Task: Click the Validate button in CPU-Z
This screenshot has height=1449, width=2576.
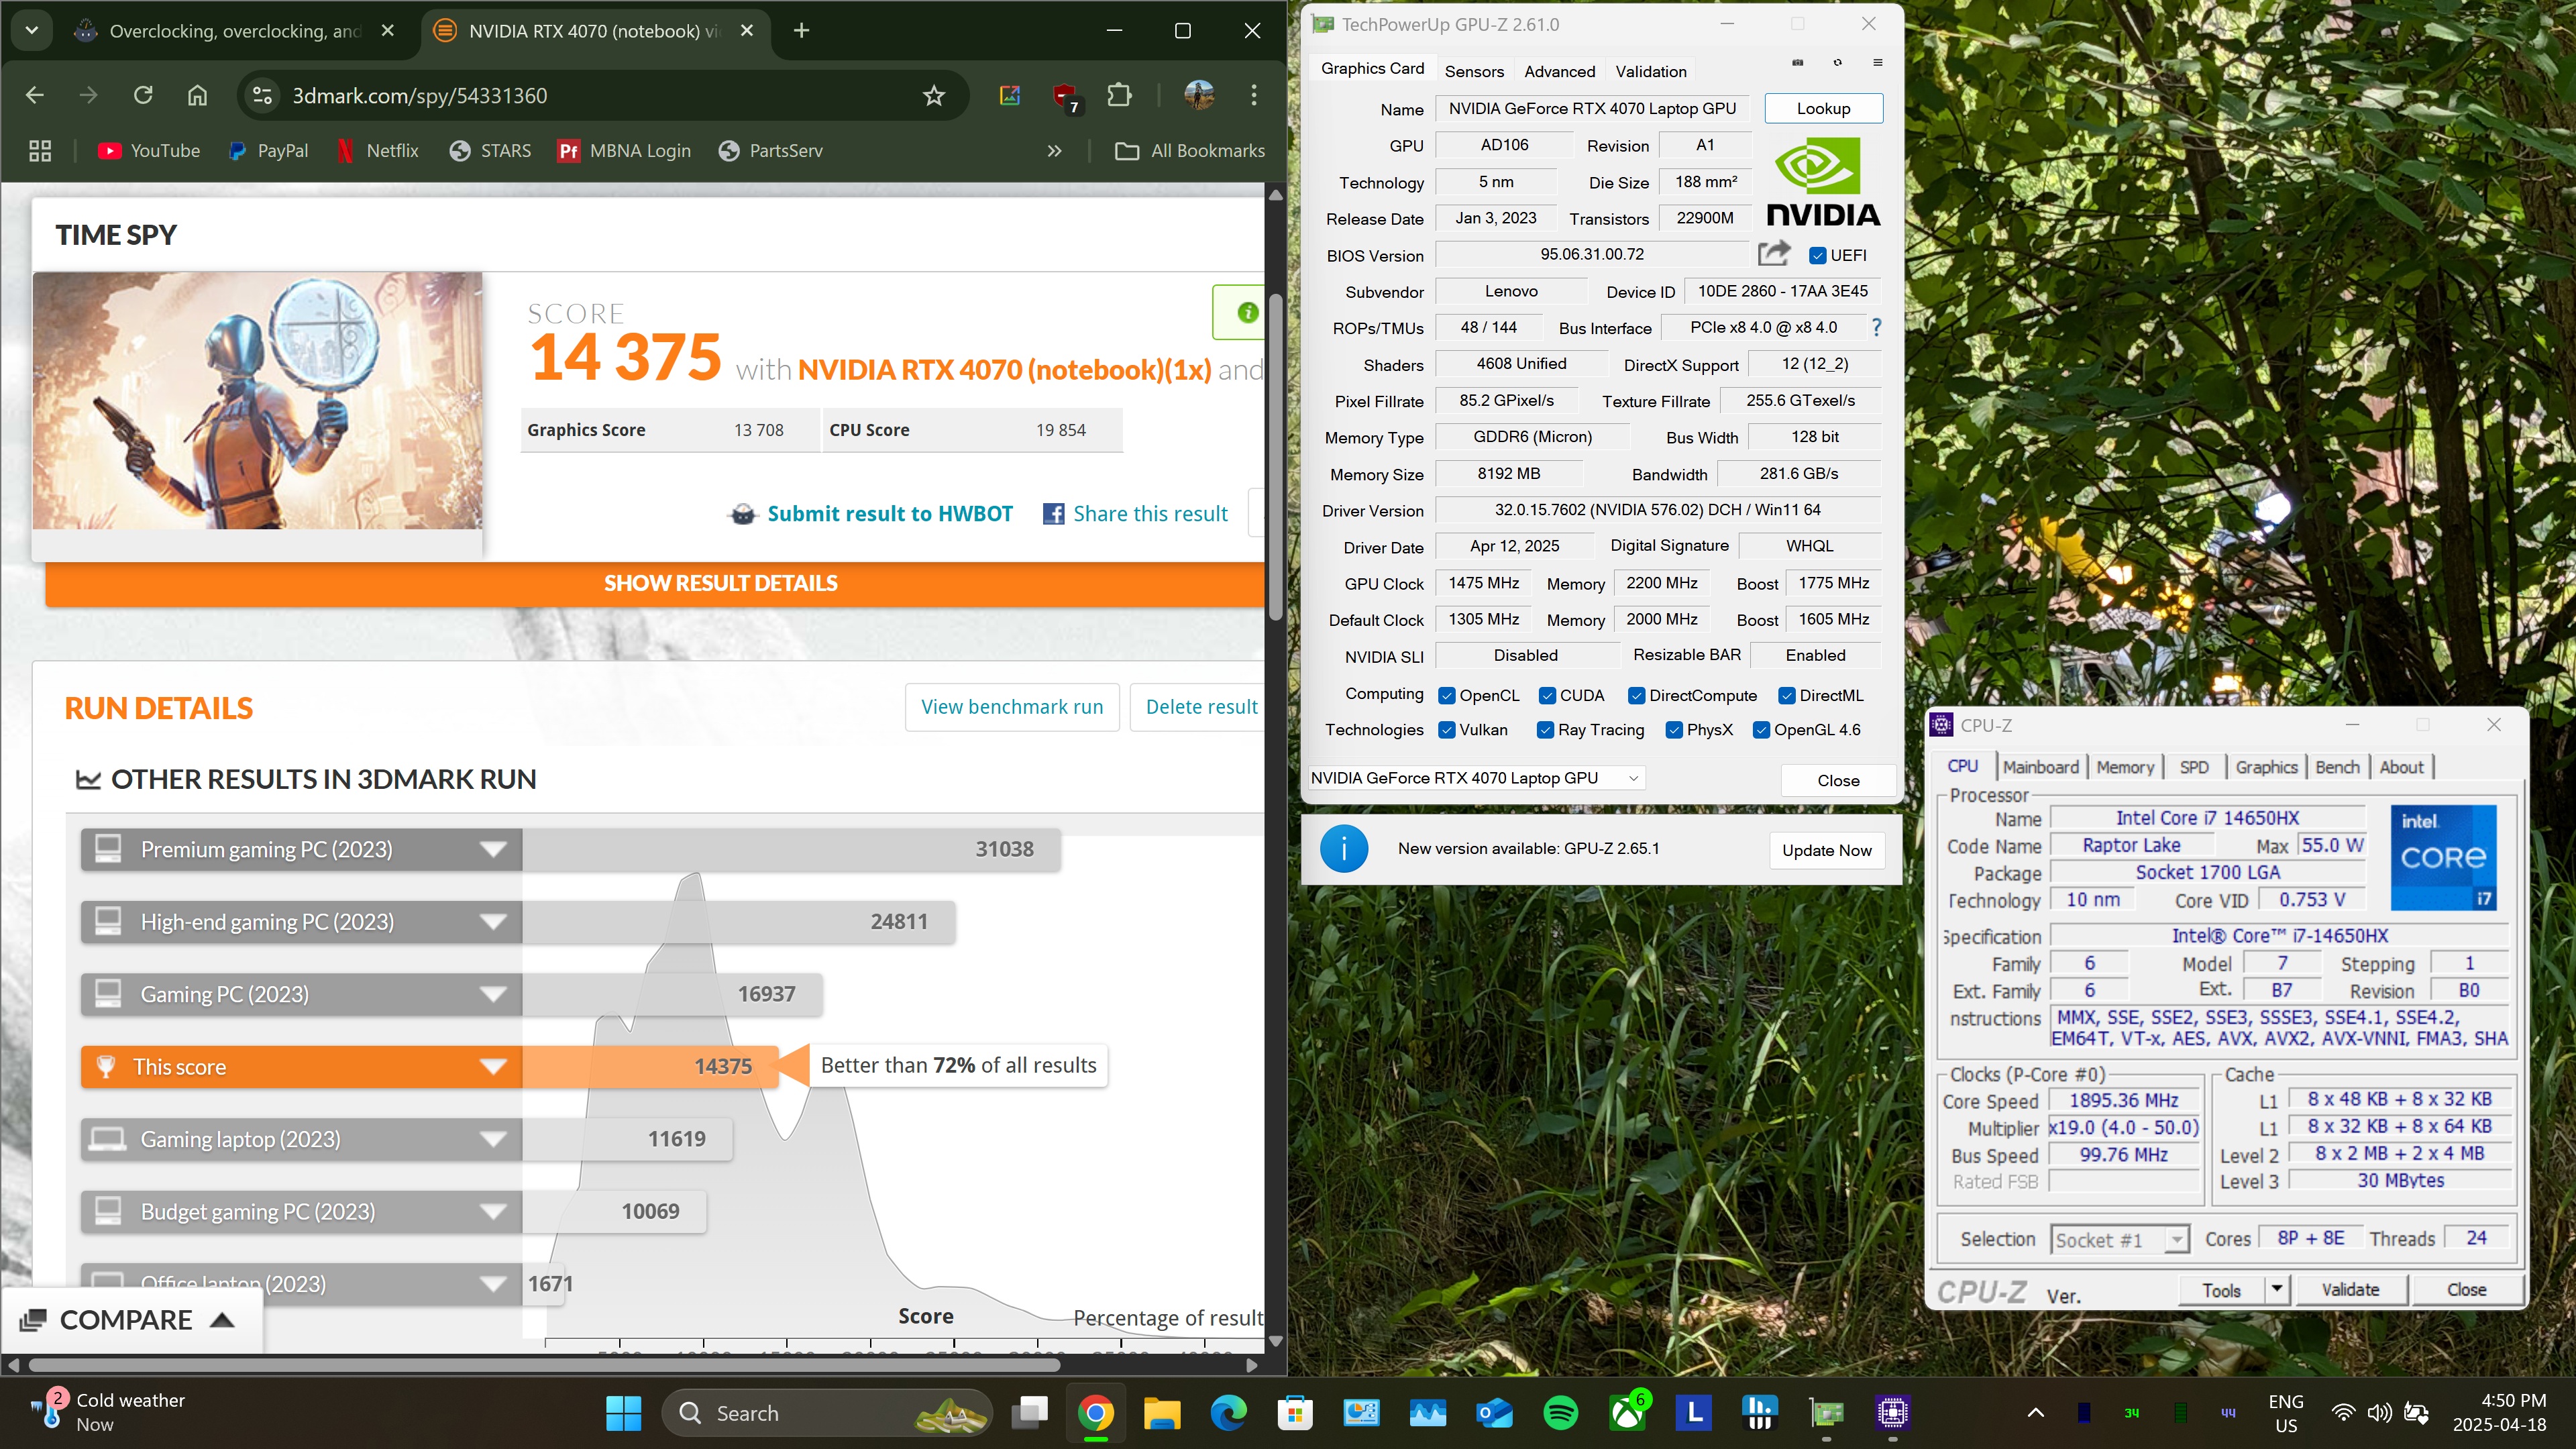Action: coord(2350,1290)
